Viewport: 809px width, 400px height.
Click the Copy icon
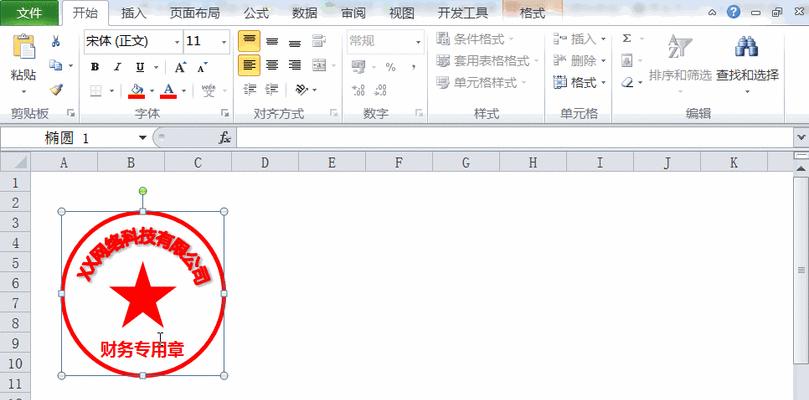[x=55, y=66]
